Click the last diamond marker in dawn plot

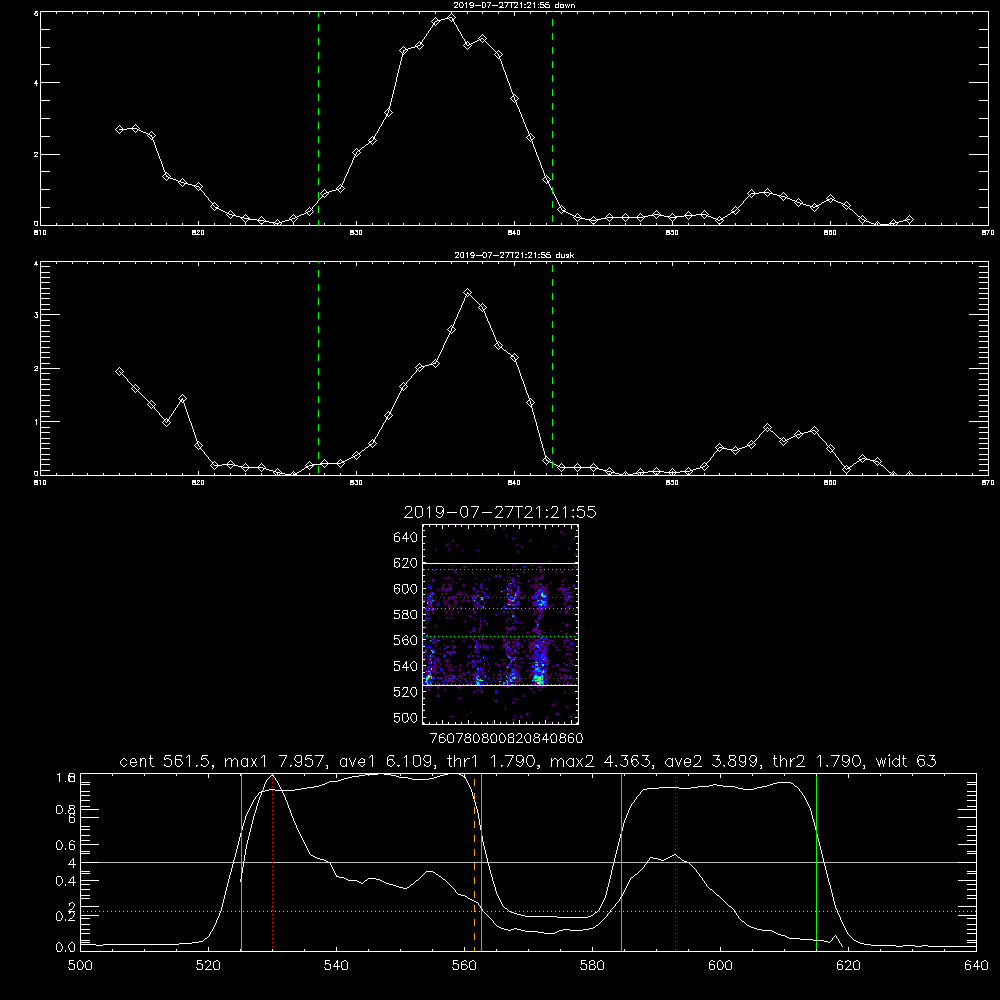click(909, 220)
